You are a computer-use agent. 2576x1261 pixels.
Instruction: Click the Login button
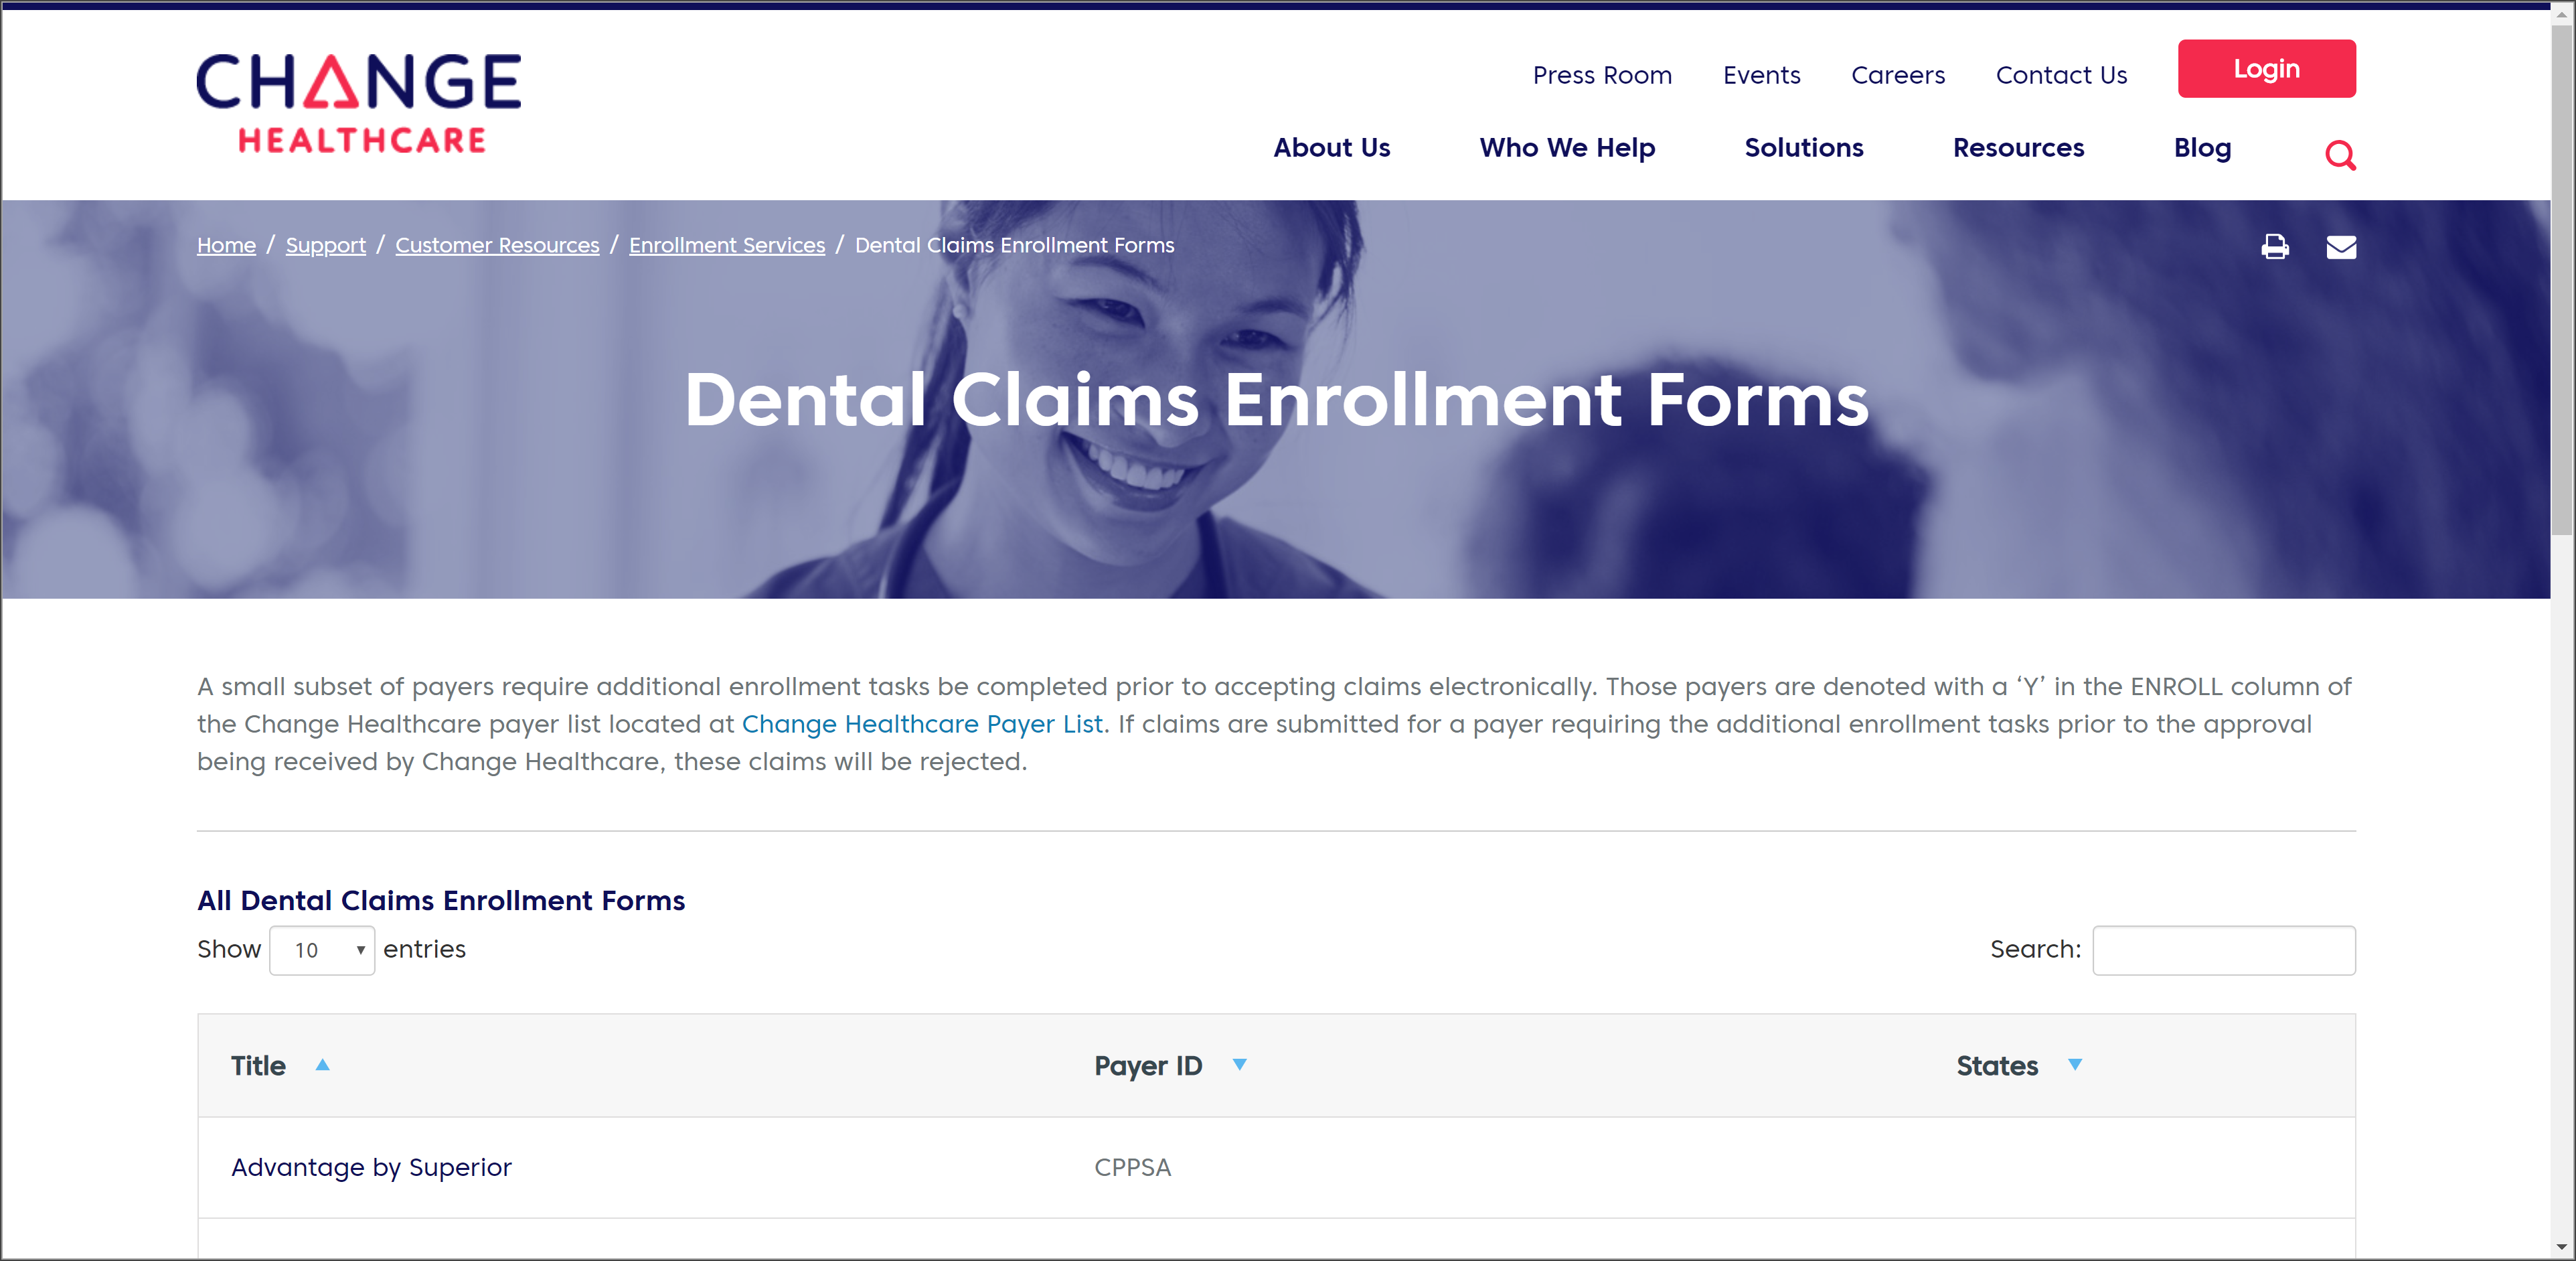click(x=2265, y=68)
